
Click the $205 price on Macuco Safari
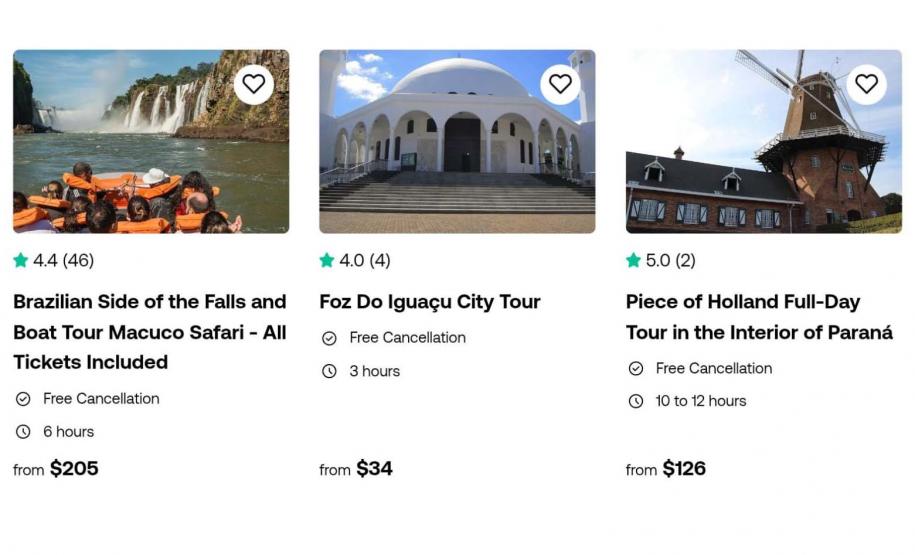pyautogui.click(x=74, y=469)
